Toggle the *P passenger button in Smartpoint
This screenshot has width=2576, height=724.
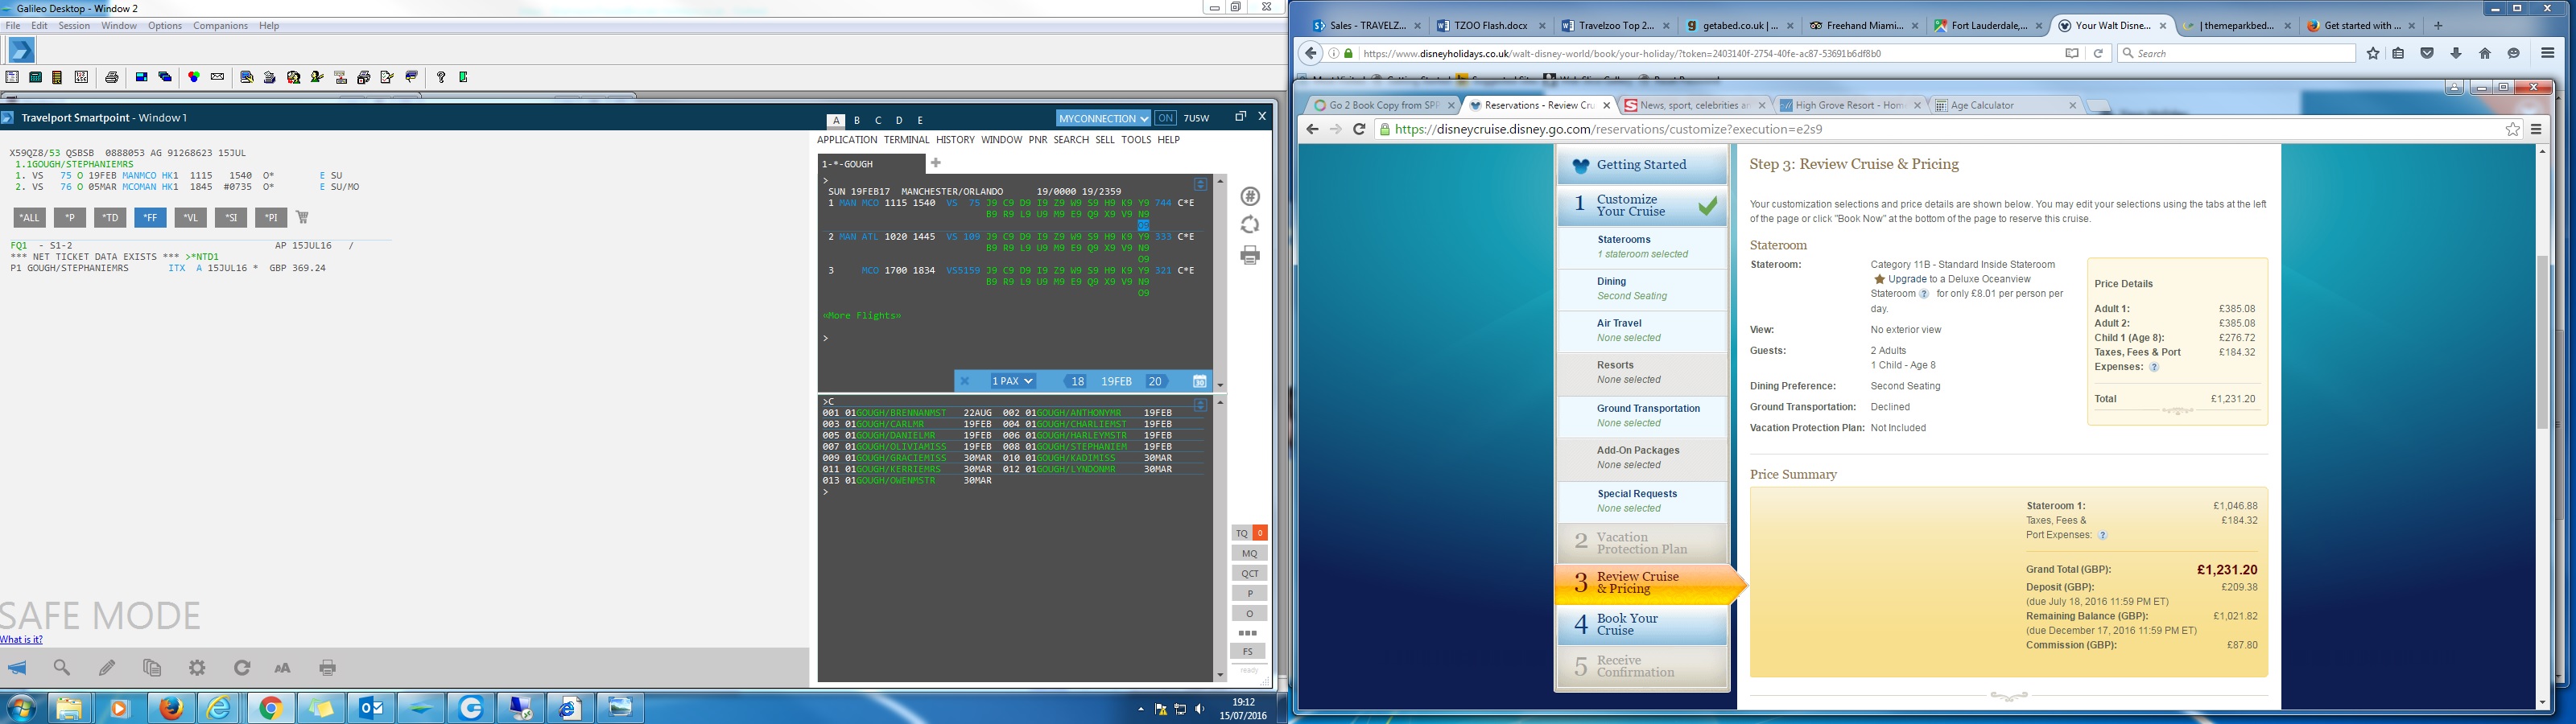click(70, 217)
